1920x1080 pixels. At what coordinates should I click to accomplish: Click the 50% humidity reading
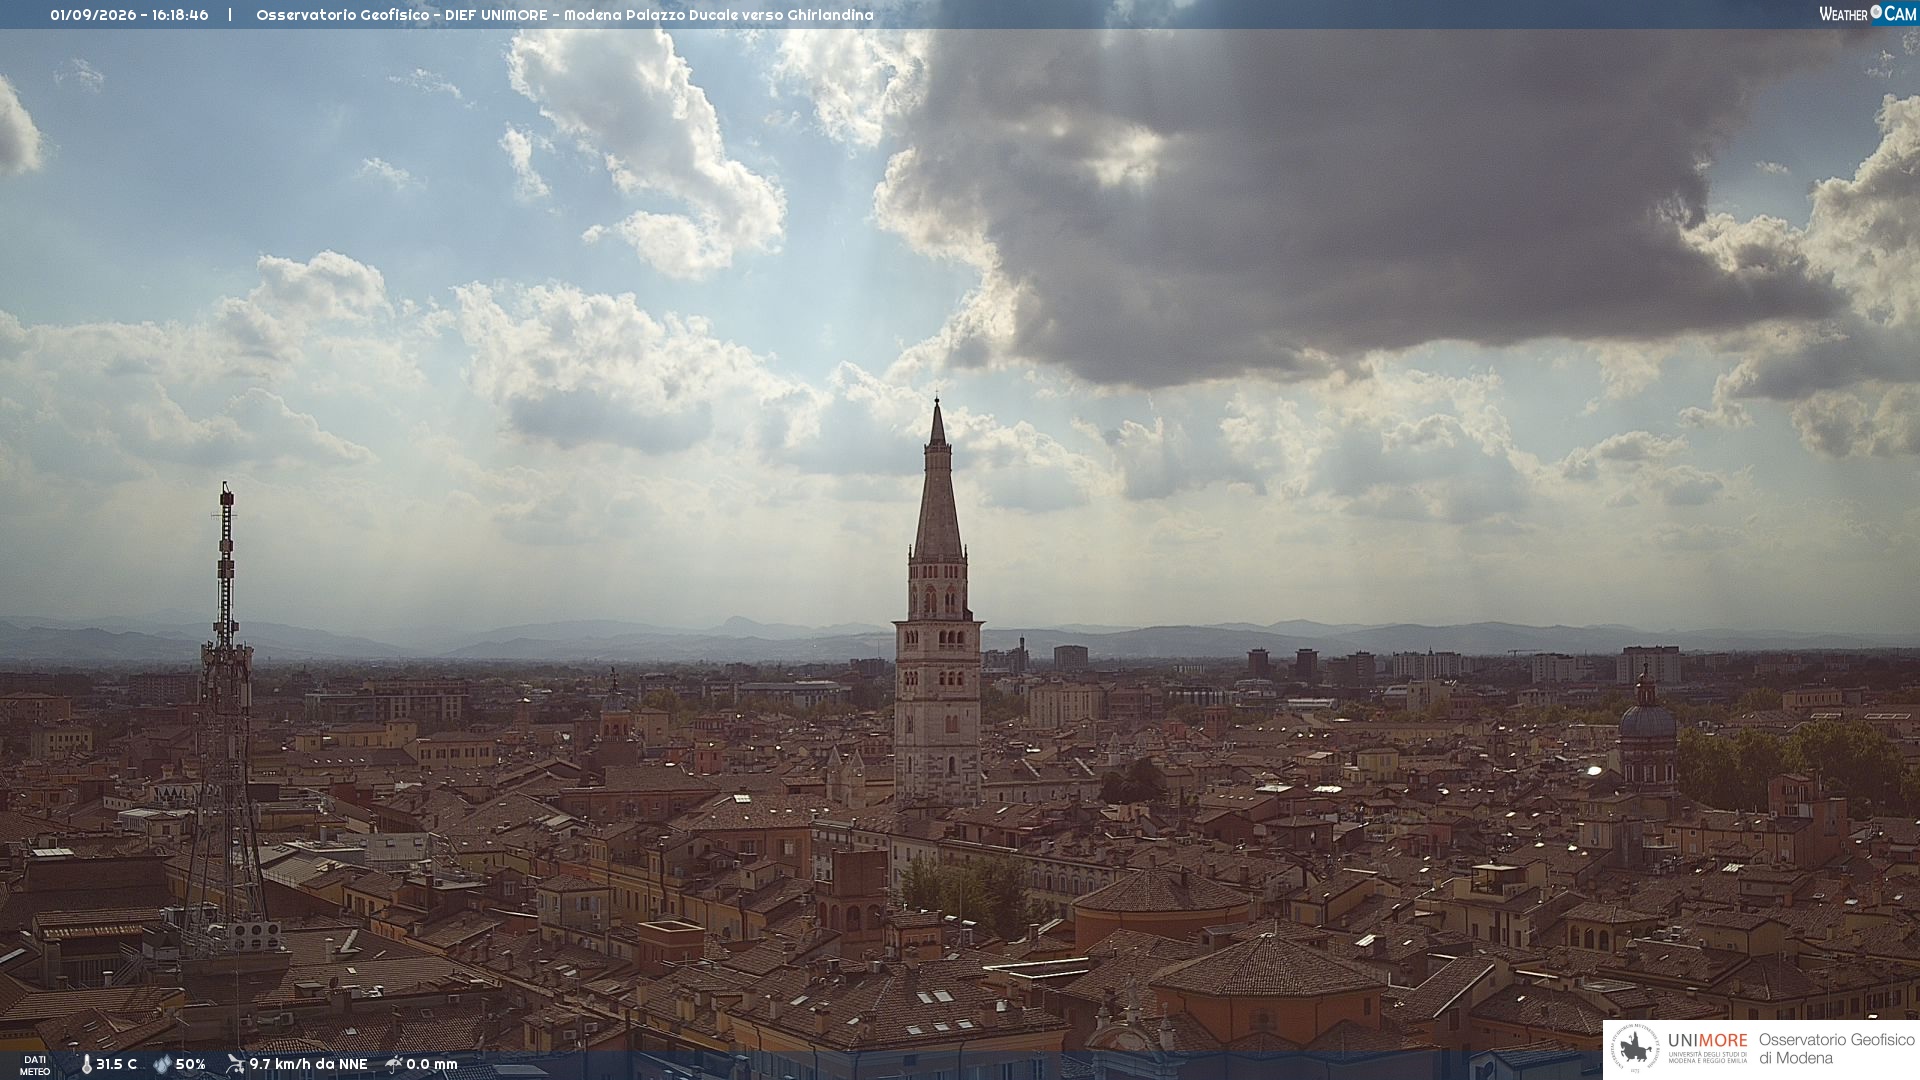click(191, 1064)
